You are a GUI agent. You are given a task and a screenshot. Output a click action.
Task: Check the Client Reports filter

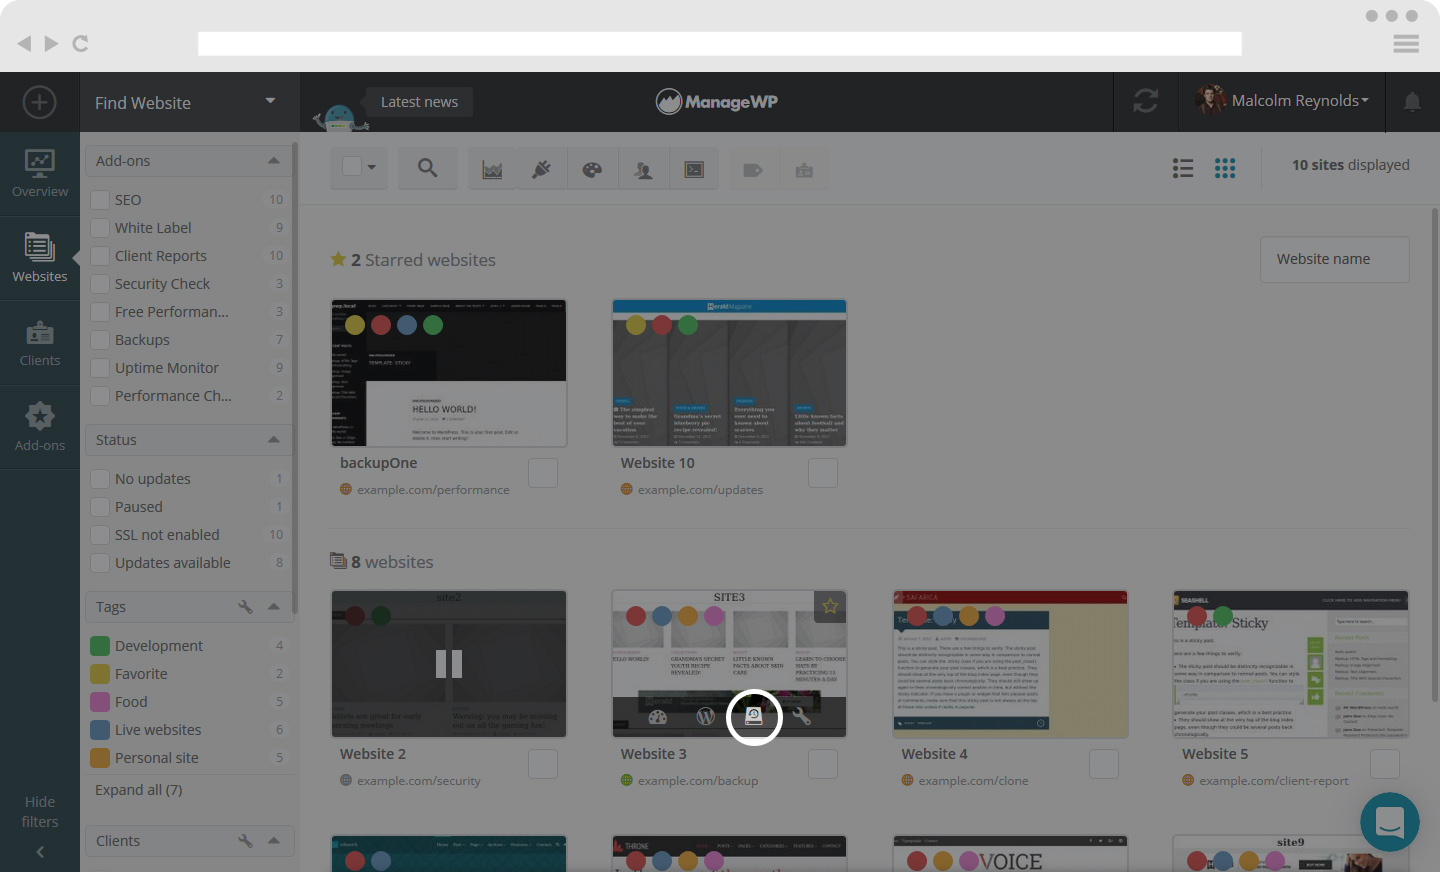[100, 256]
